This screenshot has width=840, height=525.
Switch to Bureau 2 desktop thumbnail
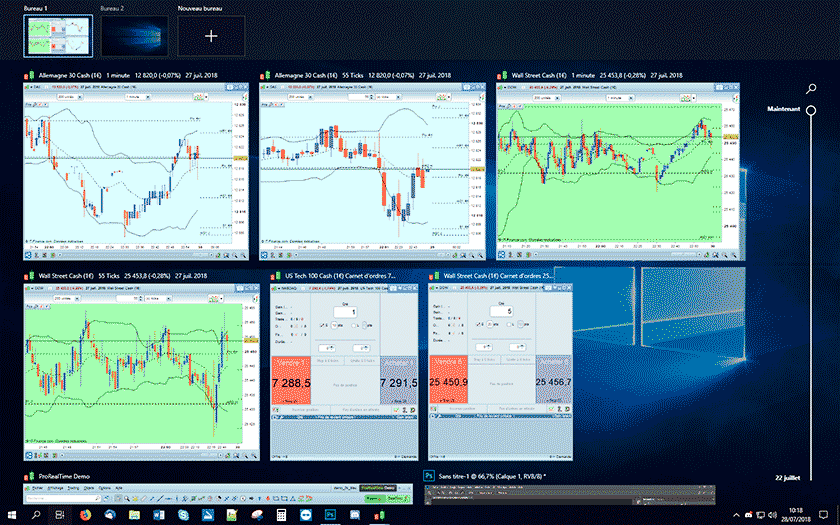(x=134, y=35)
